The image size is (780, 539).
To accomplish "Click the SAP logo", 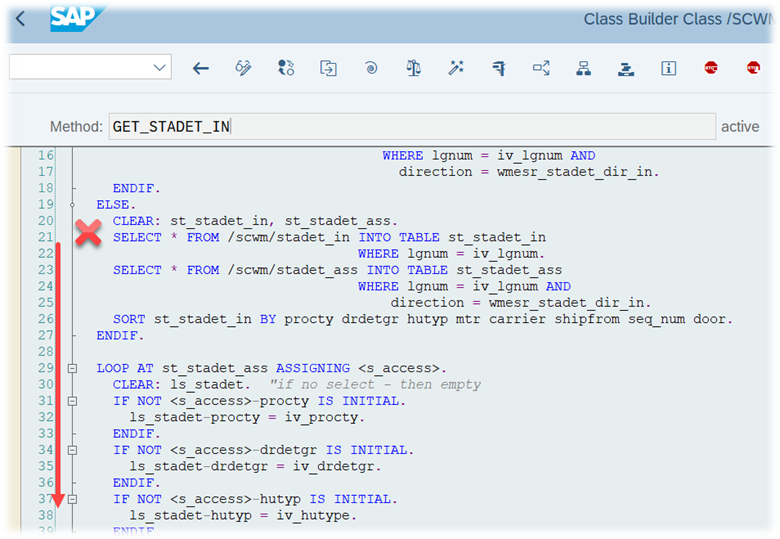I will [78, 19].
